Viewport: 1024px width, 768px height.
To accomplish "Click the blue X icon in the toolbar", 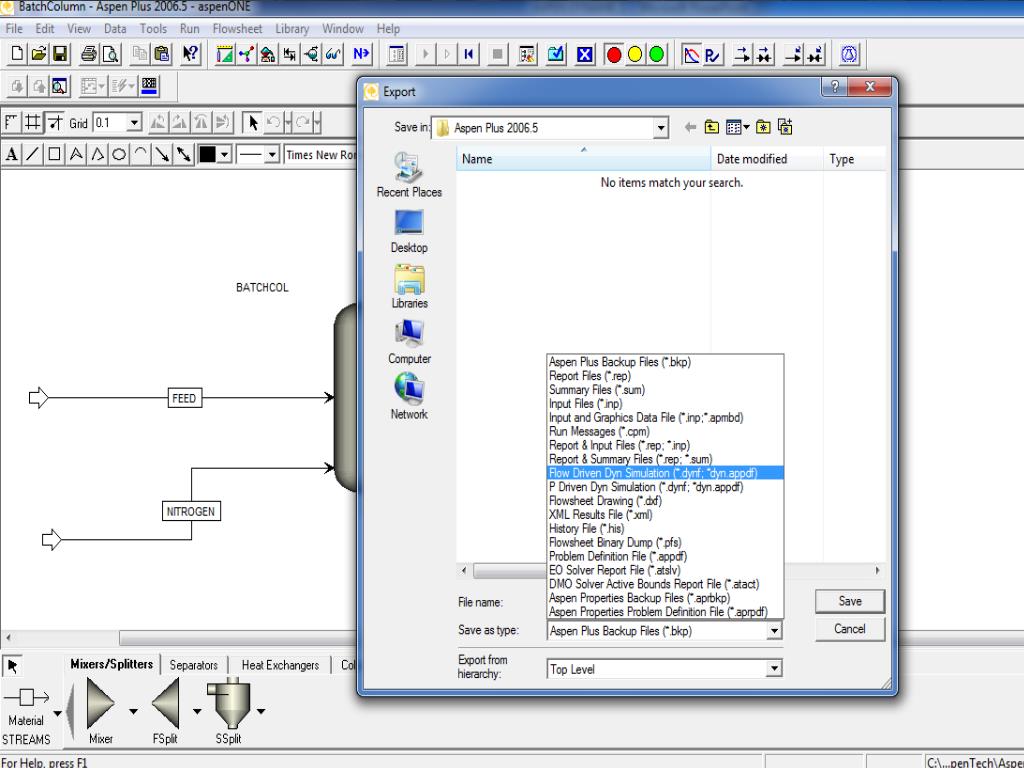I will [584, 54].
